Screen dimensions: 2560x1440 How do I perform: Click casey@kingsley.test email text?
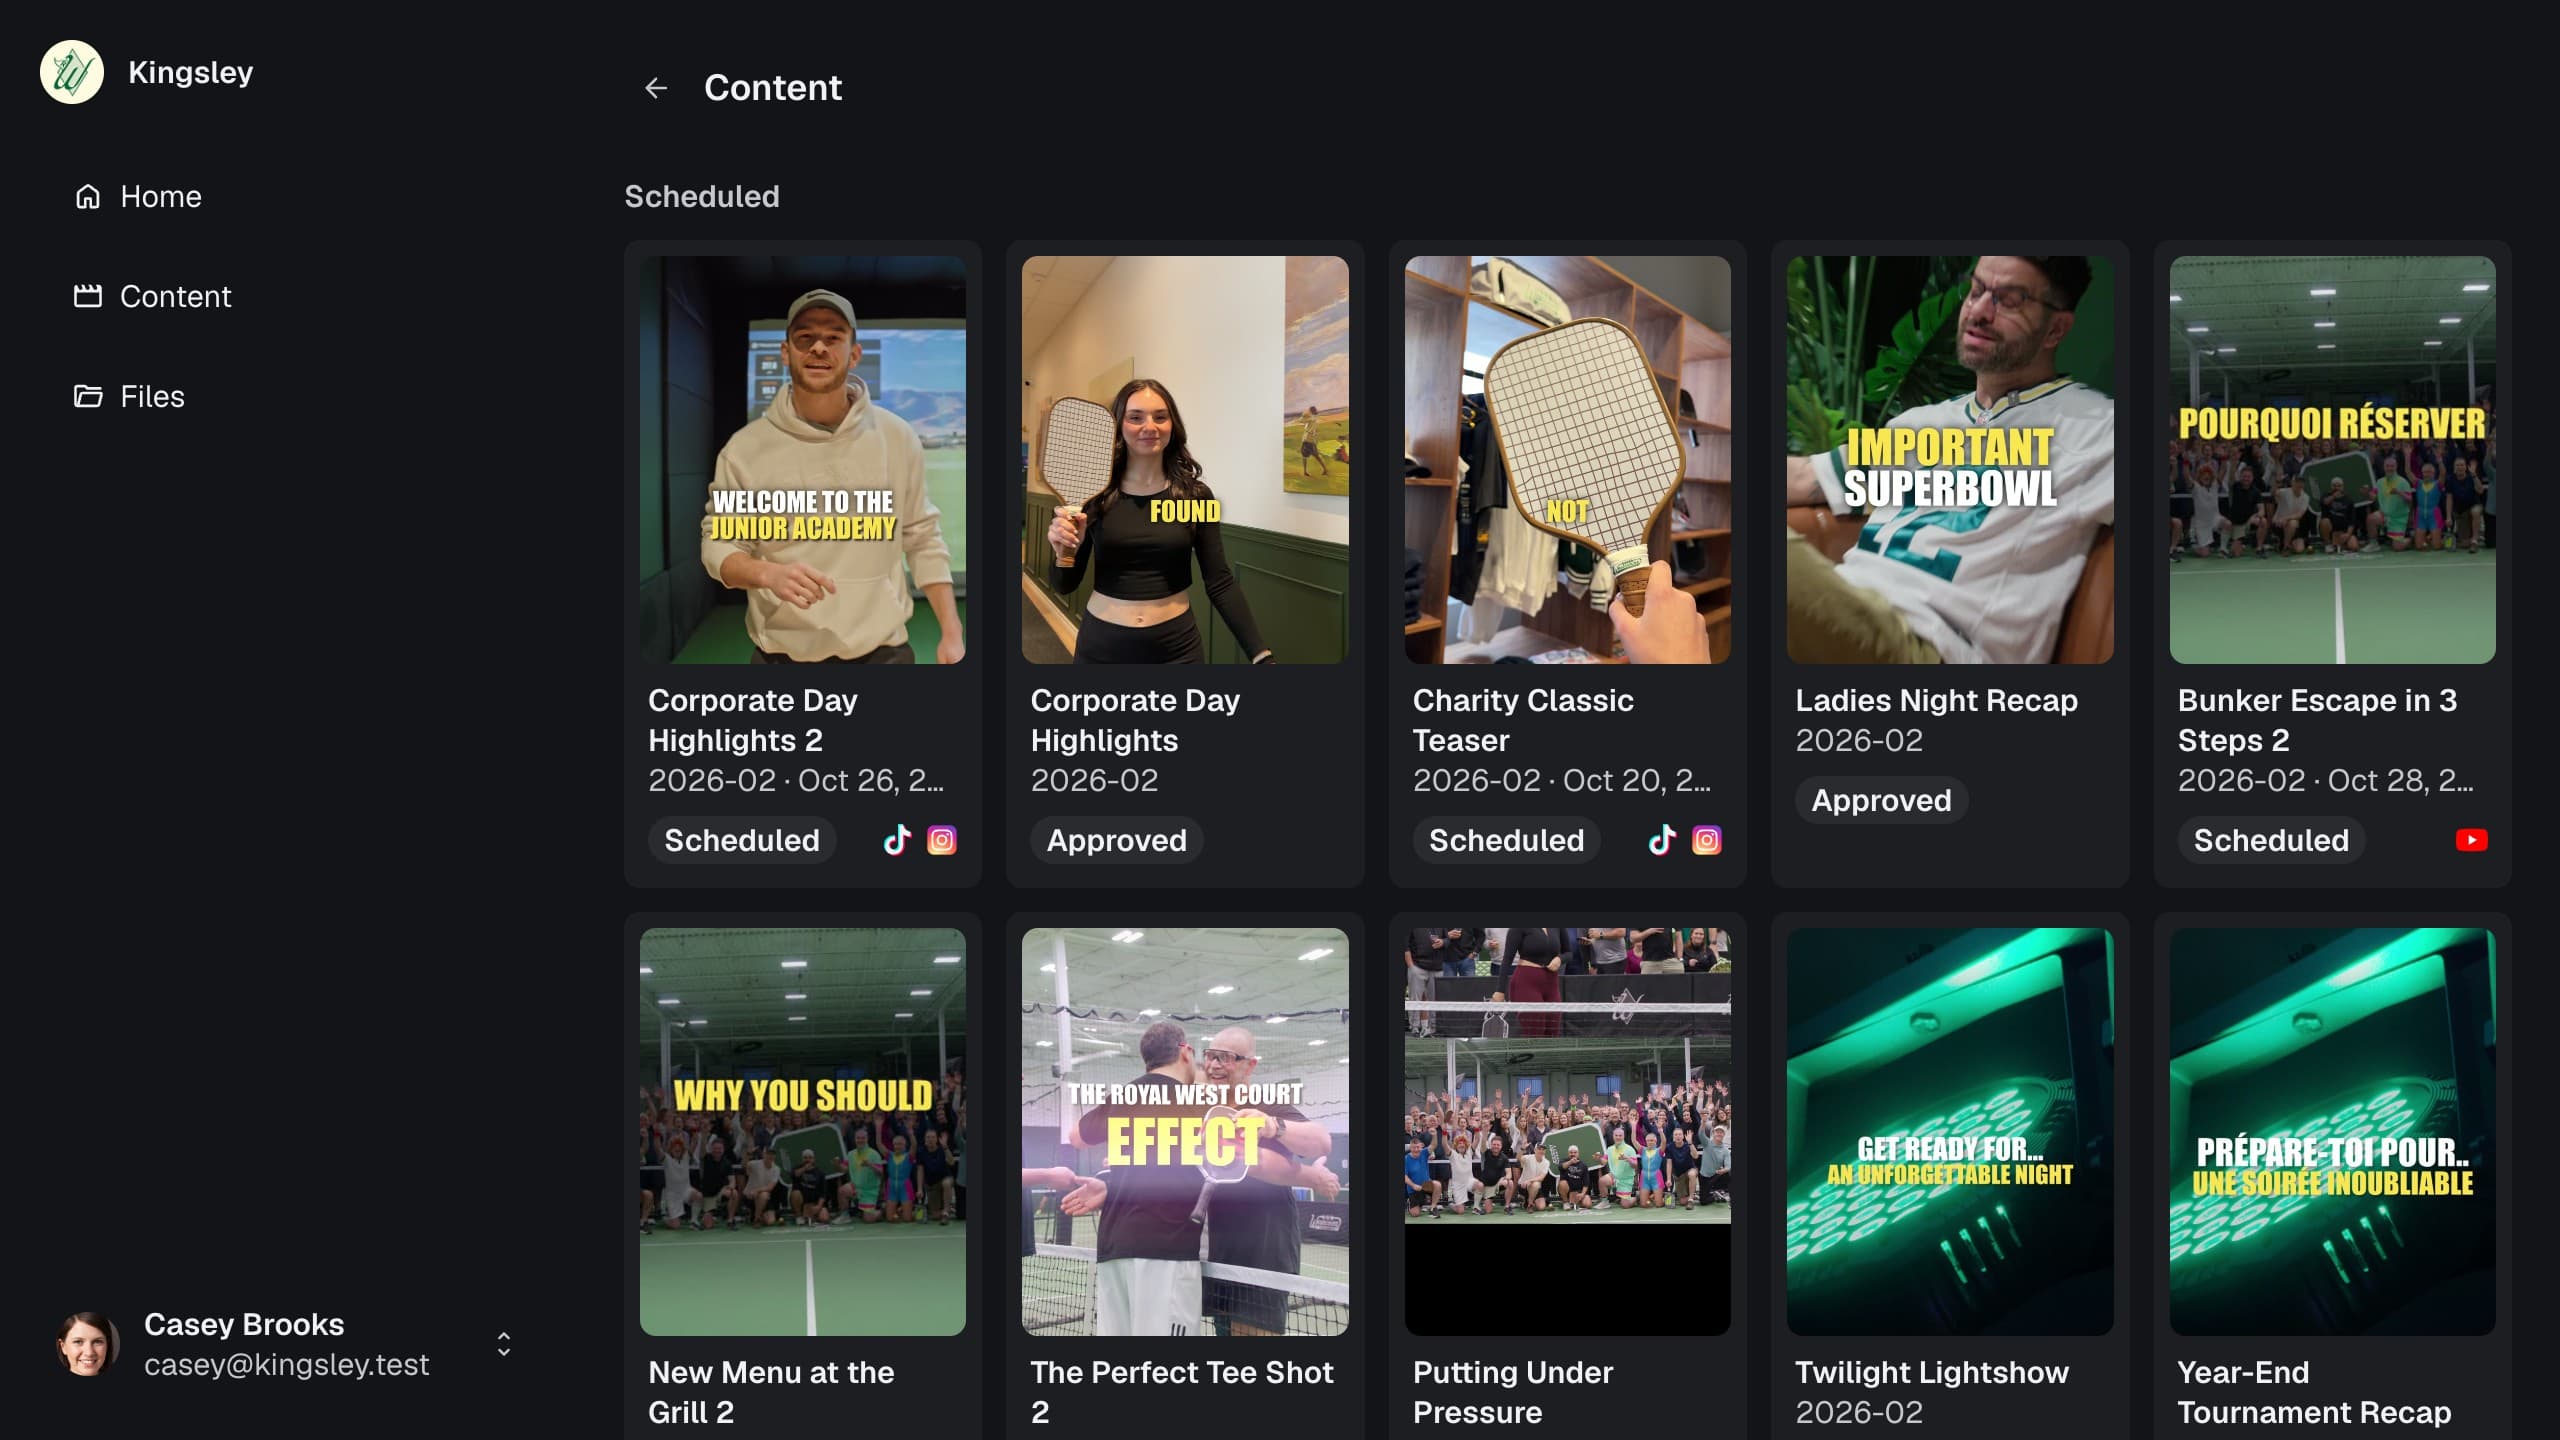click(287, 1365)
